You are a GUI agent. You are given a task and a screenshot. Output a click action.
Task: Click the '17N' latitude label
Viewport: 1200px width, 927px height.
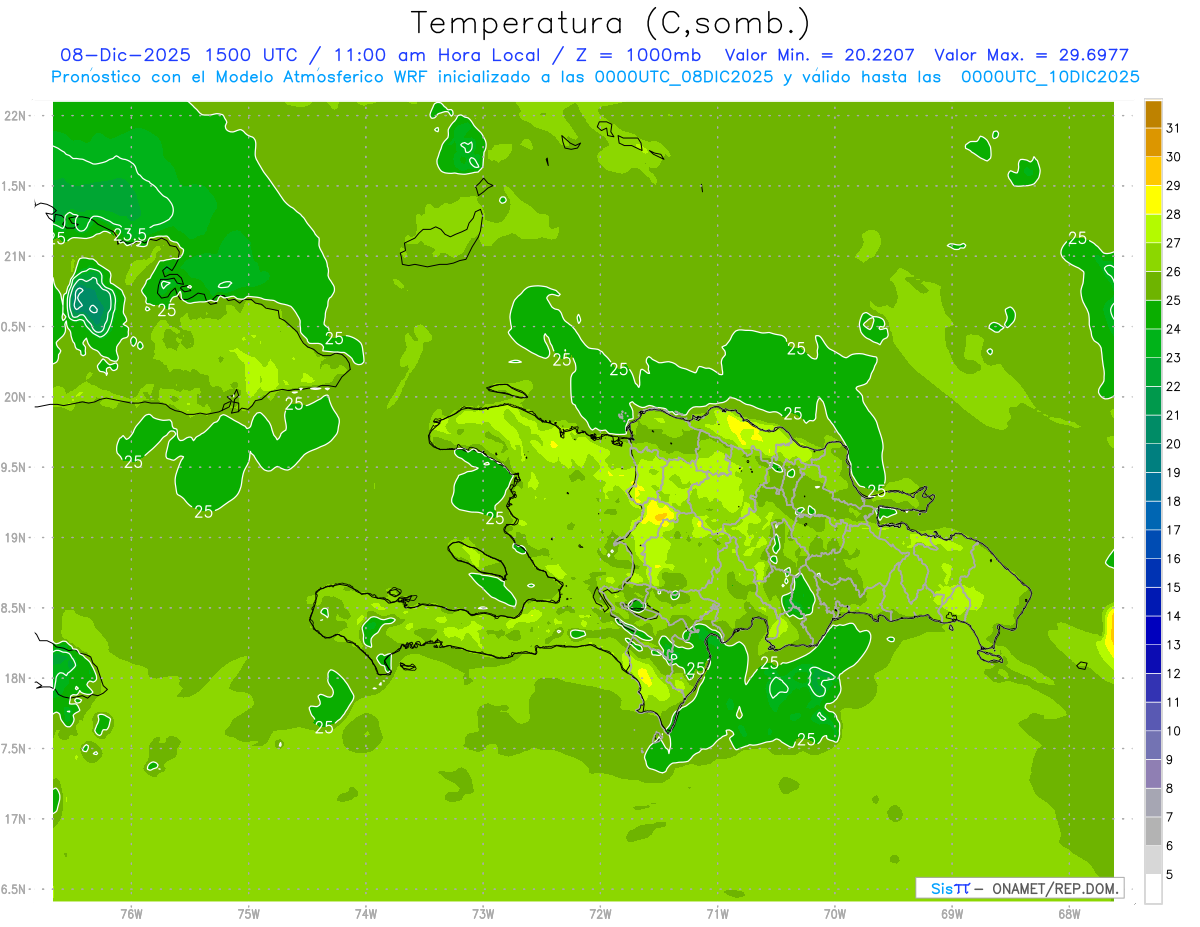[15, 819]
